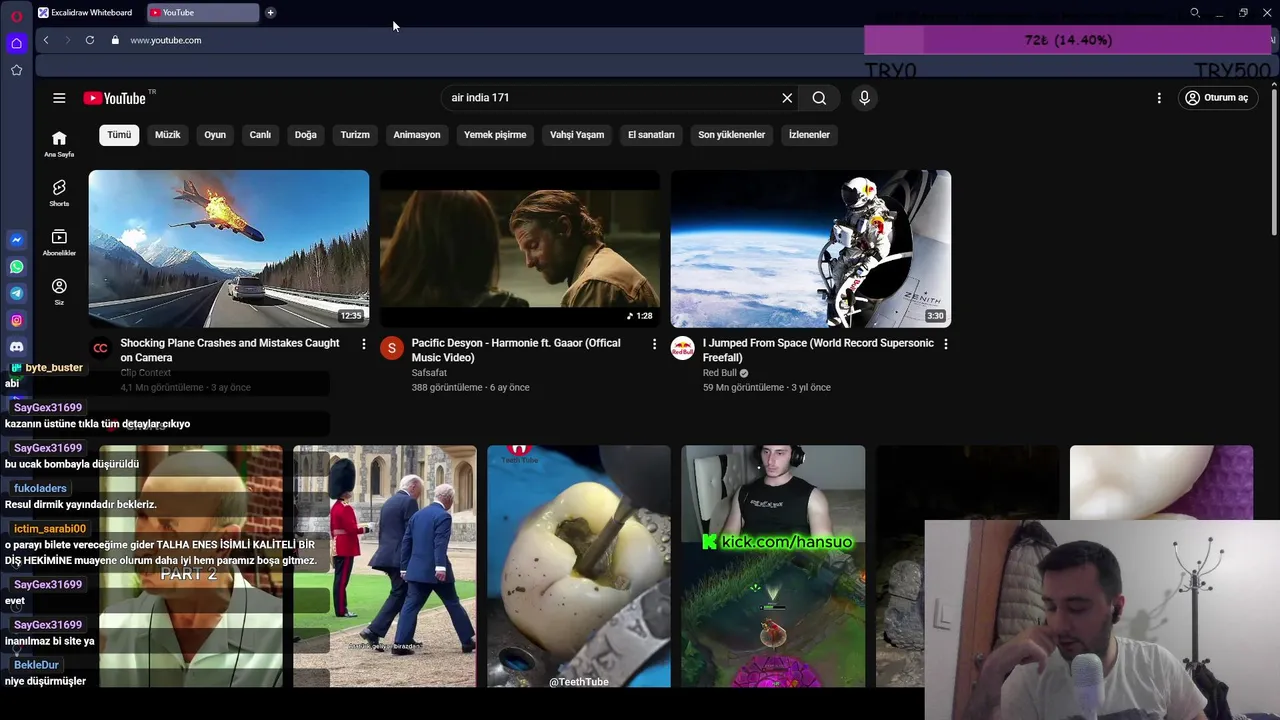Open the PART 2 Short thumbnail
Screen dimensions: 1280x720
(191, 566)
